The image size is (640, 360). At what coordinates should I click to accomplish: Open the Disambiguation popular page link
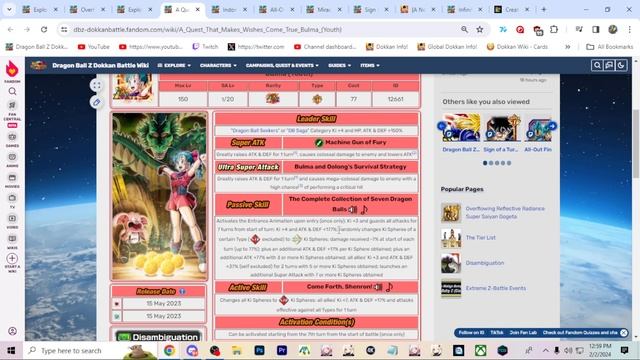[485, 263]
